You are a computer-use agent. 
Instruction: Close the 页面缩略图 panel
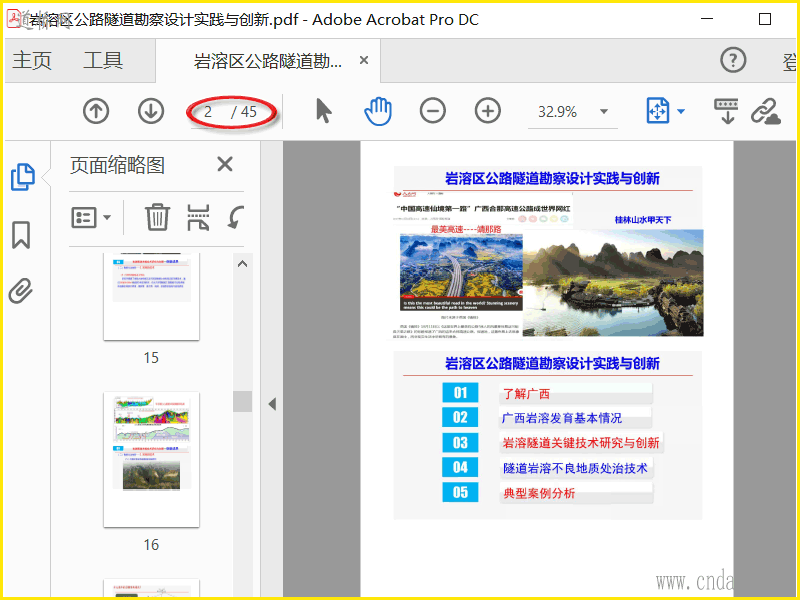224,164
